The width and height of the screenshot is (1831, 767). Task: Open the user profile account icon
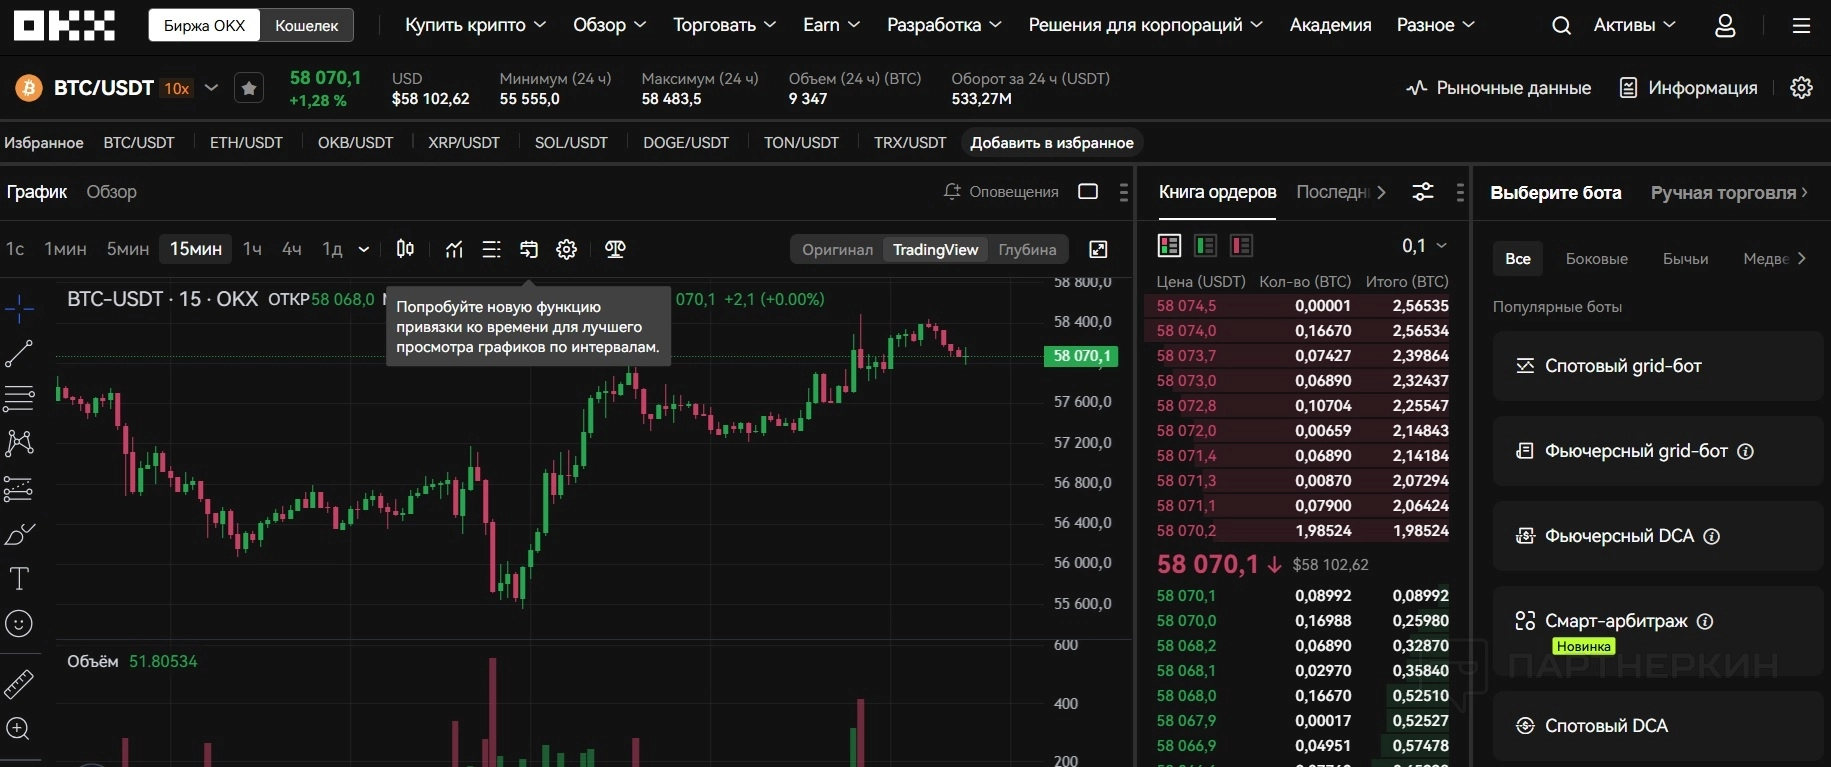1725,26
